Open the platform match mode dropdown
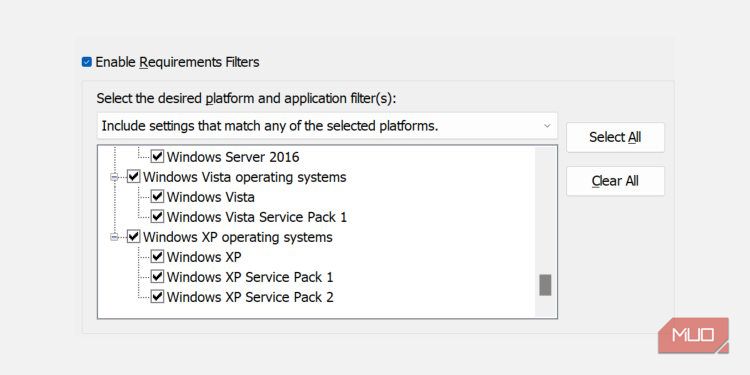This screenshot has width=750, height=375. pos(327,126)
